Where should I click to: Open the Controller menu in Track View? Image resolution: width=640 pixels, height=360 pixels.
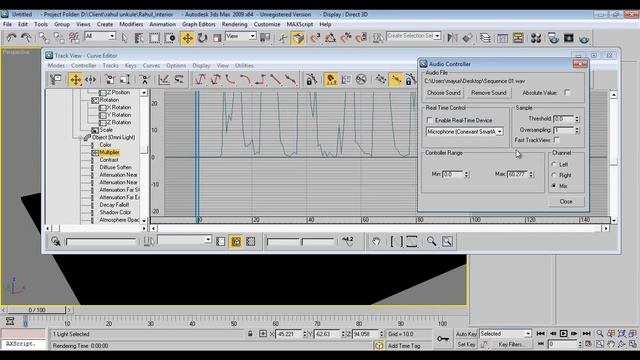[84, 66]
